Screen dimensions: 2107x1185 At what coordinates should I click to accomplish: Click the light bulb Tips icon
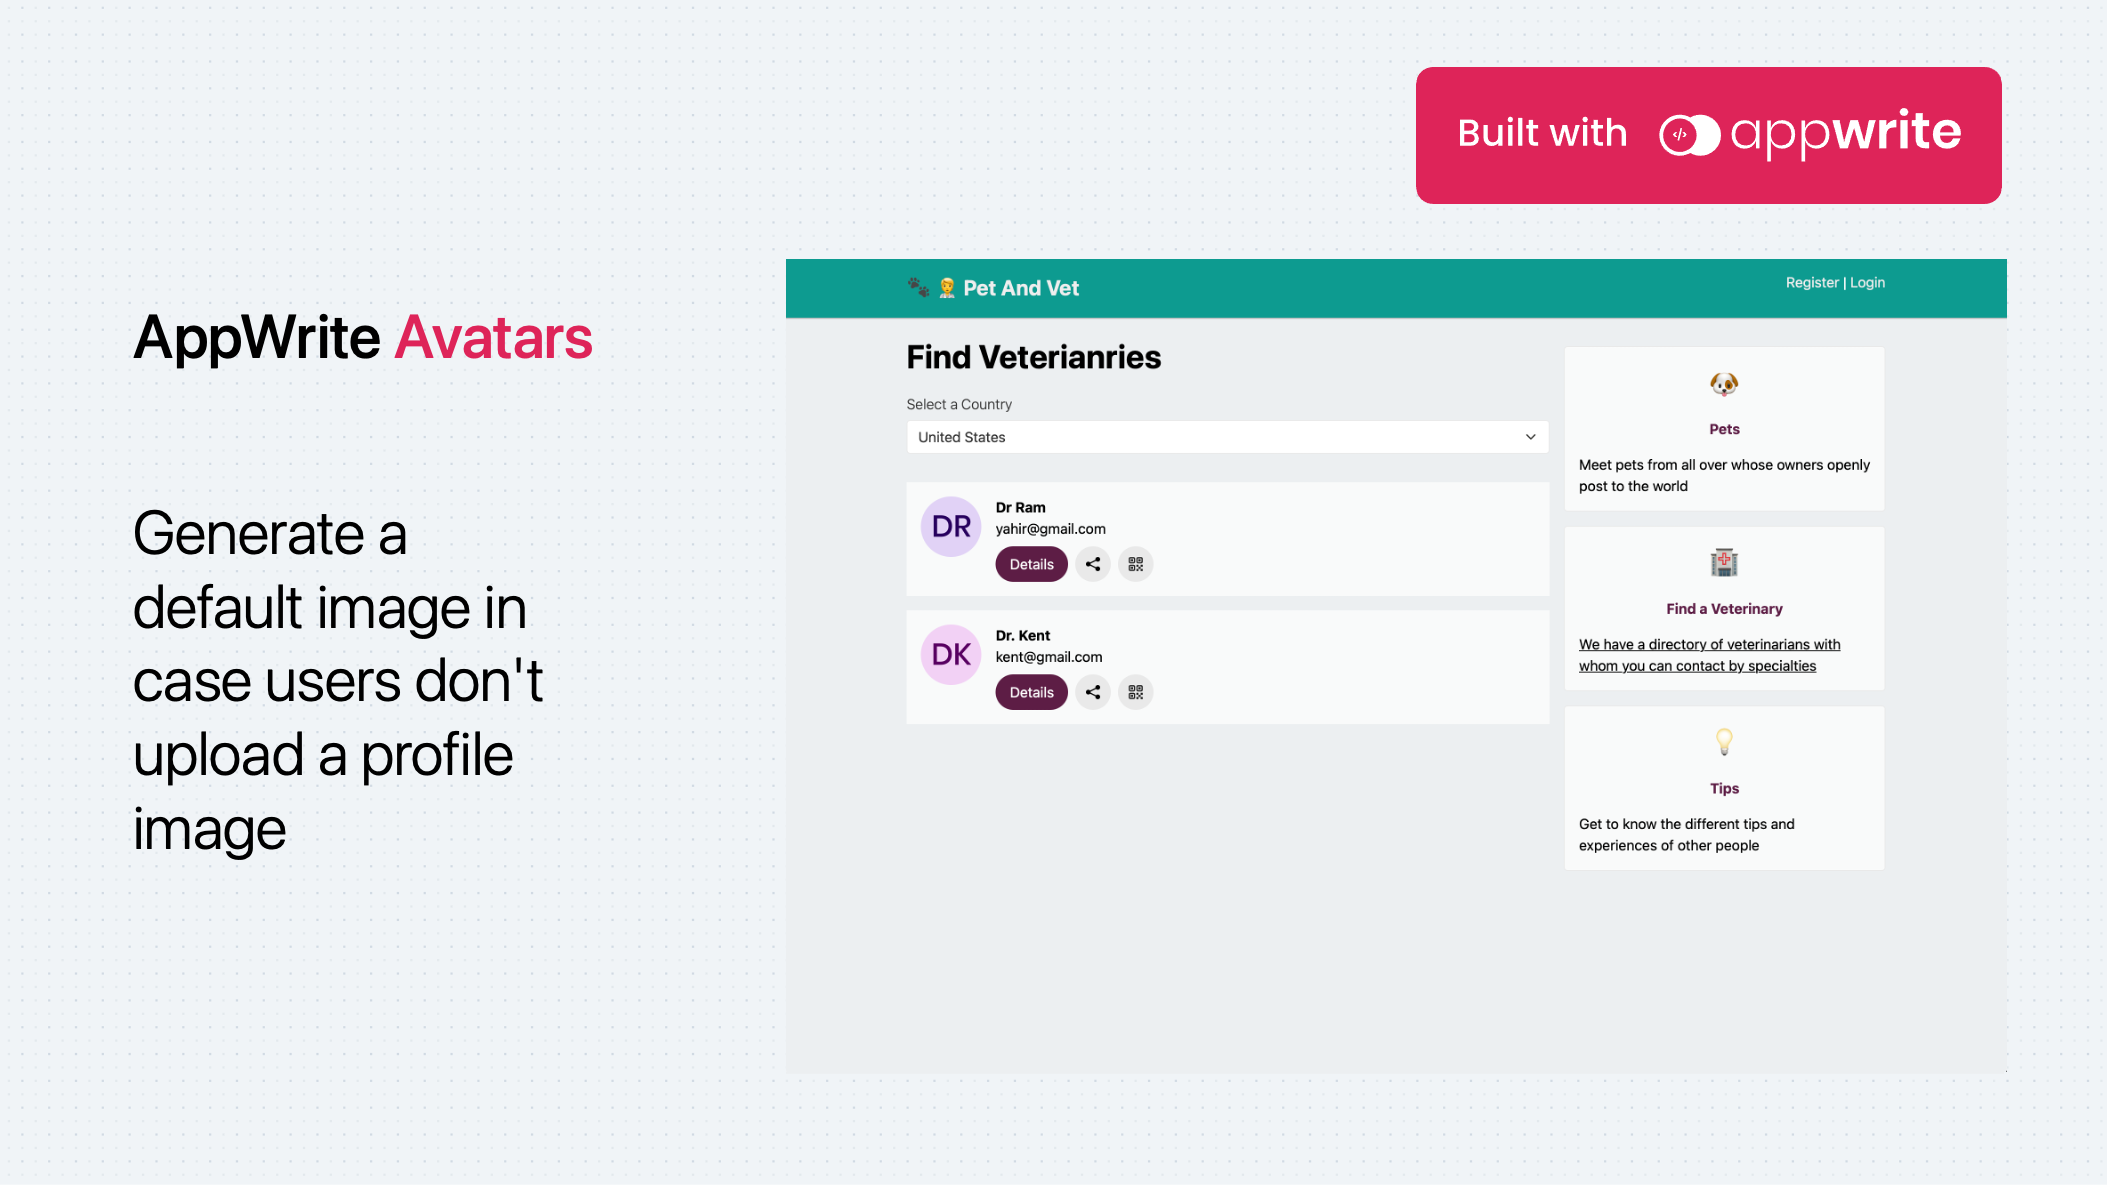(x=1723, y=742)
